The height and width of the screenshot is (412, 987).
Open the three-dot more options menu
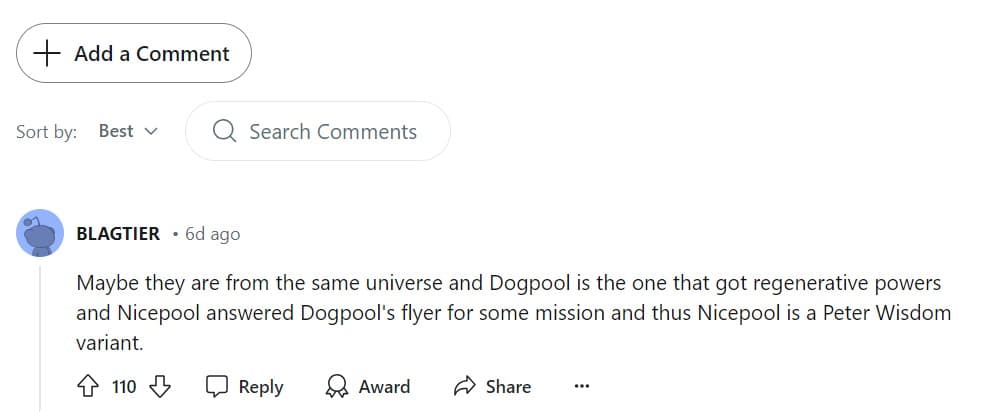tap(582, 386)
